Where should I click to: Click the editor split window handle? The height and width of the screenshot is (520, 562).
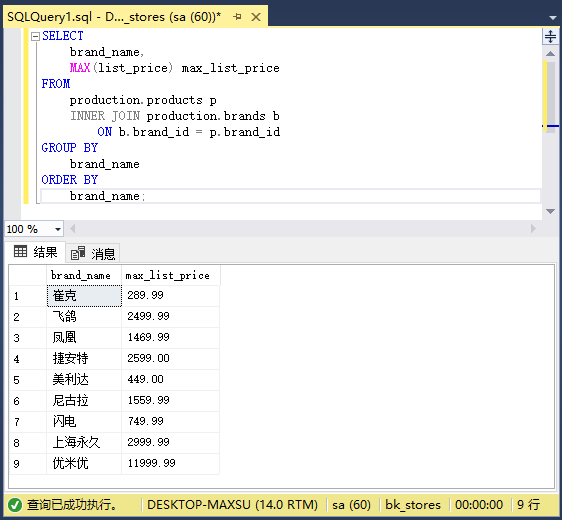tap(550, 37)
